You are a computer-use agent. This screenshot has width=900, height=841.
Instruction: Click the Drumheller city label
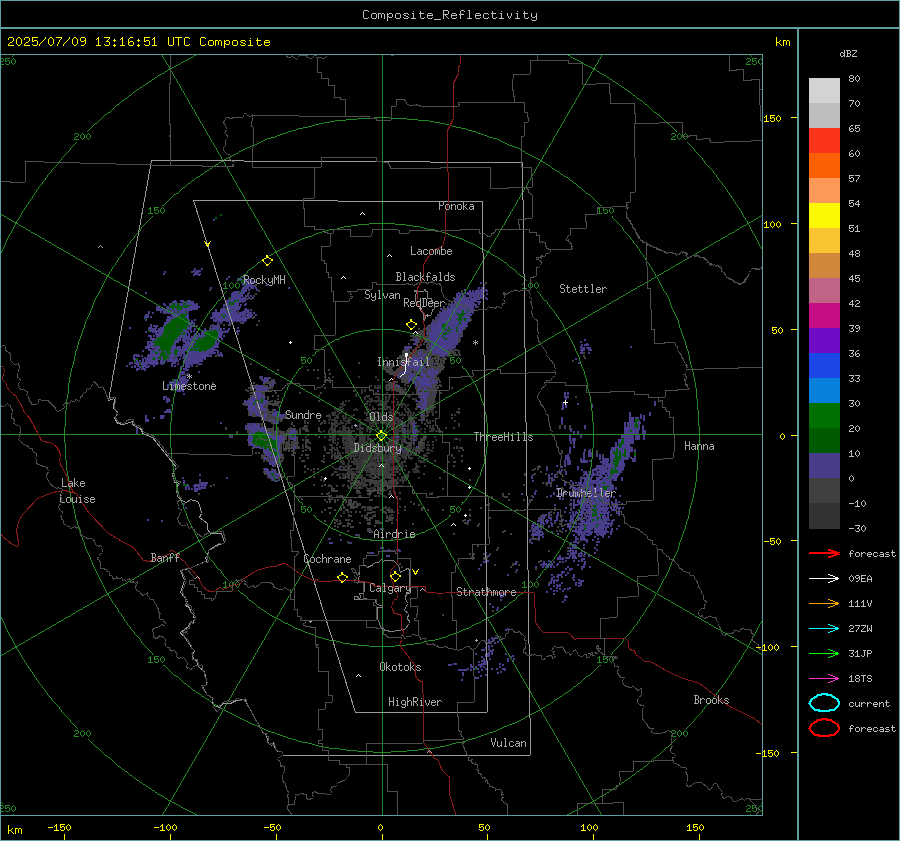click(585, 493)
